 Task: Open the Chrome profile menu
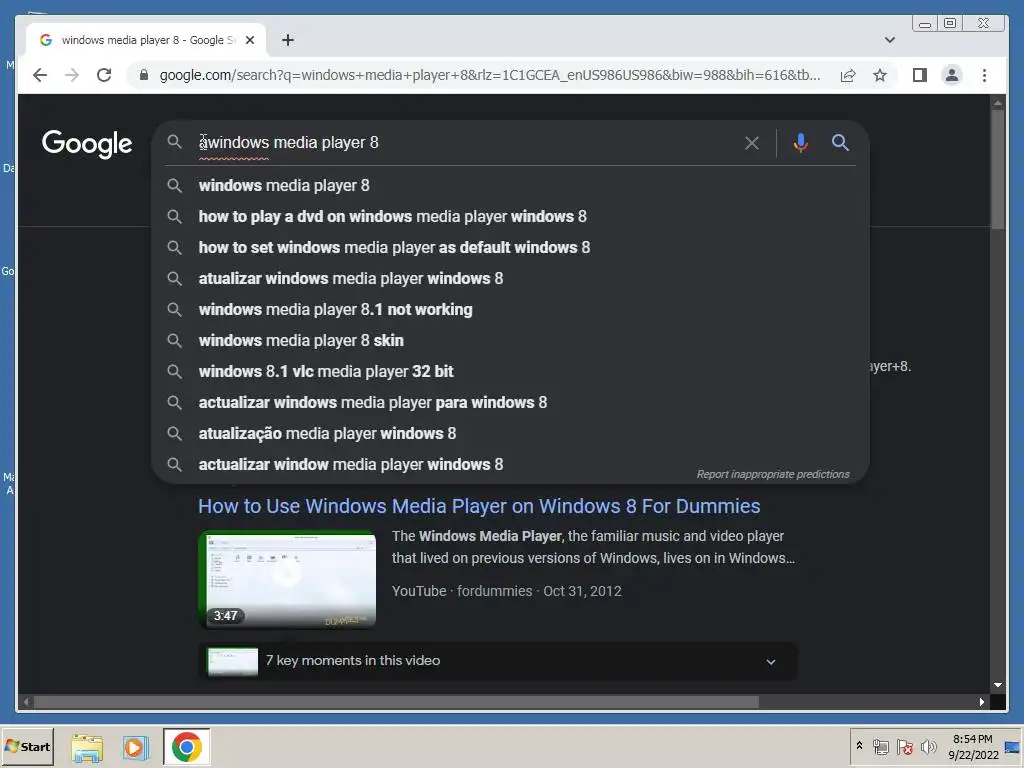[x=952, y=75]
